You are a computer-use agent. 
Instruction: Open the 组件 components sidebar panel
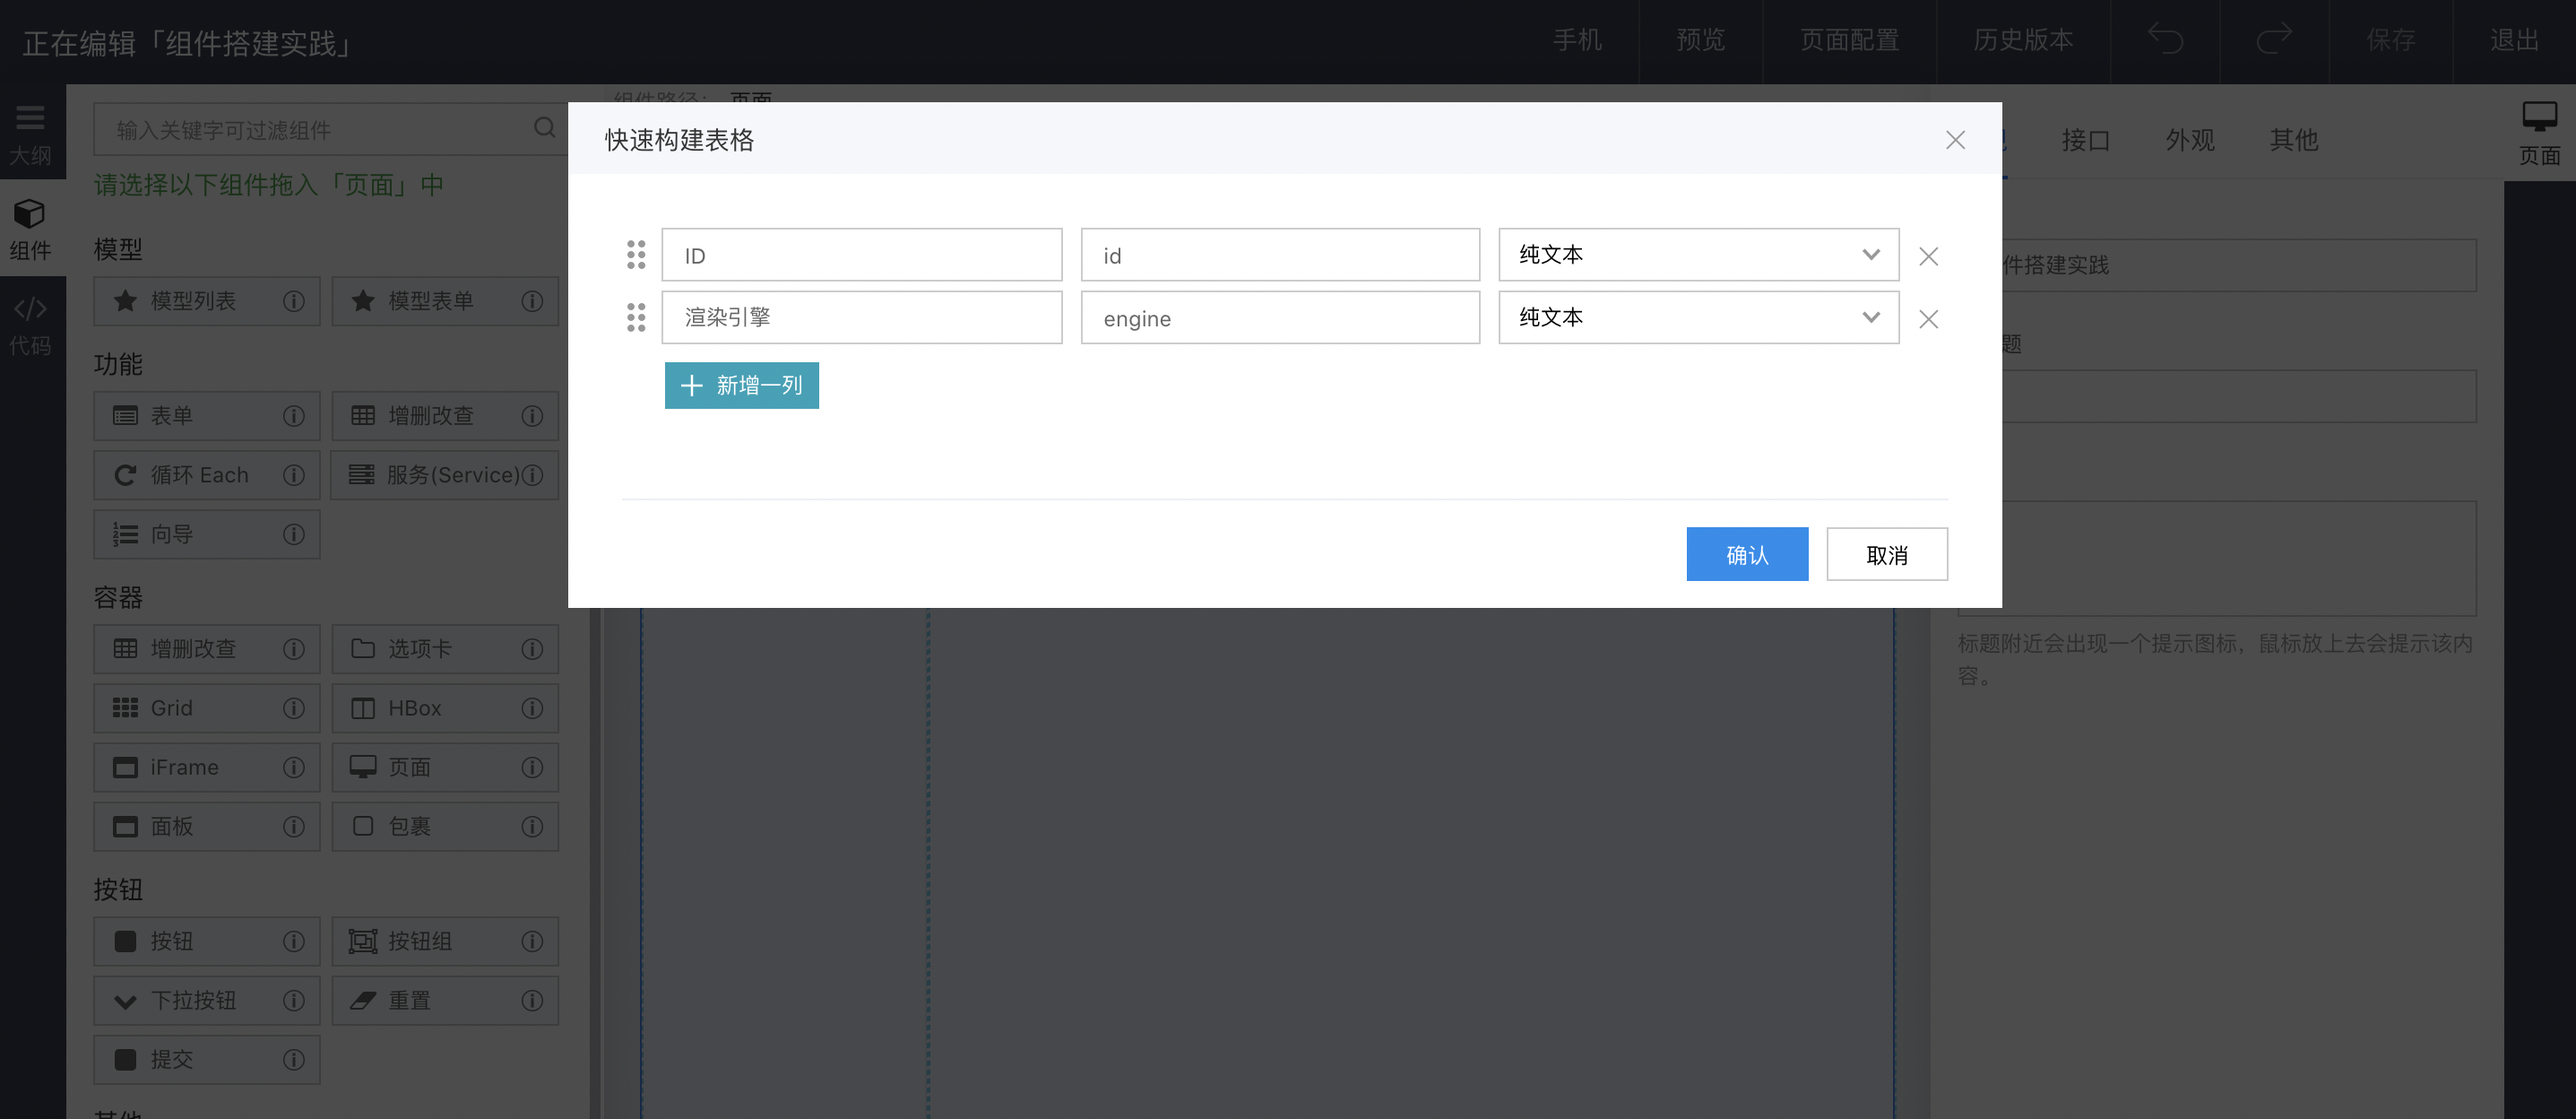tap(30, 229)
